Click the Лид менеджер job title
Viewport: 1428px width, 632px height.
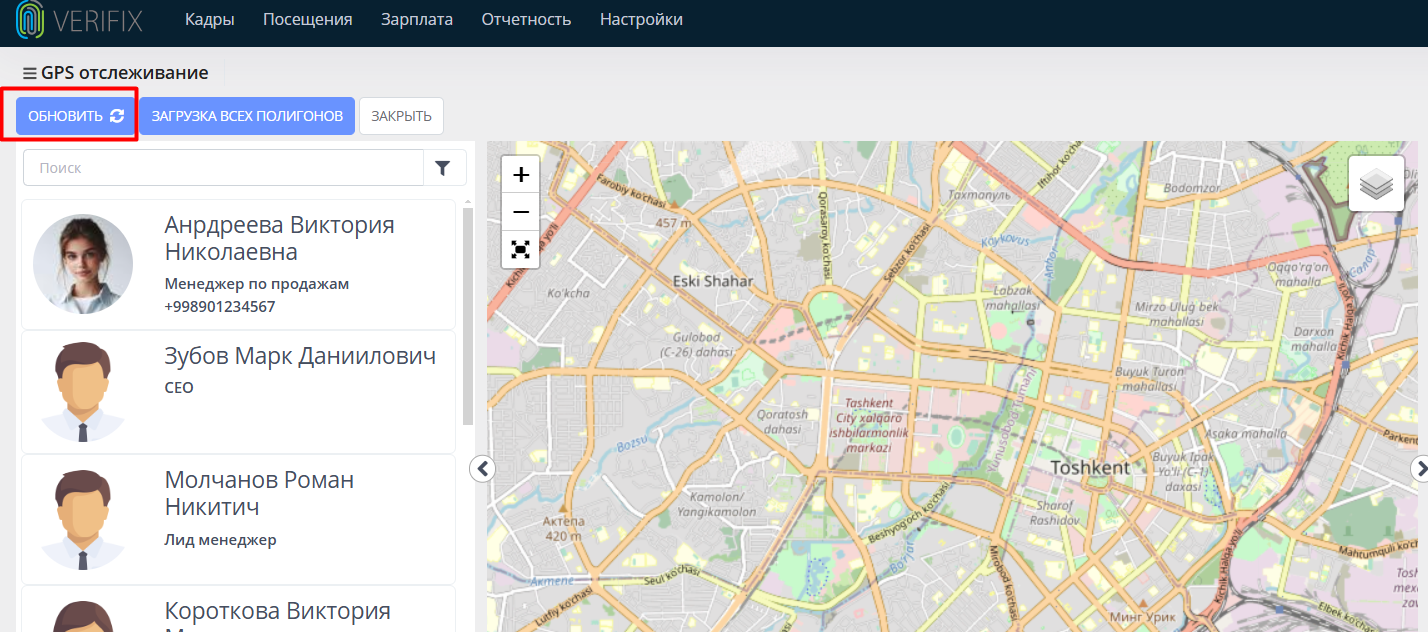coord(220,540)
